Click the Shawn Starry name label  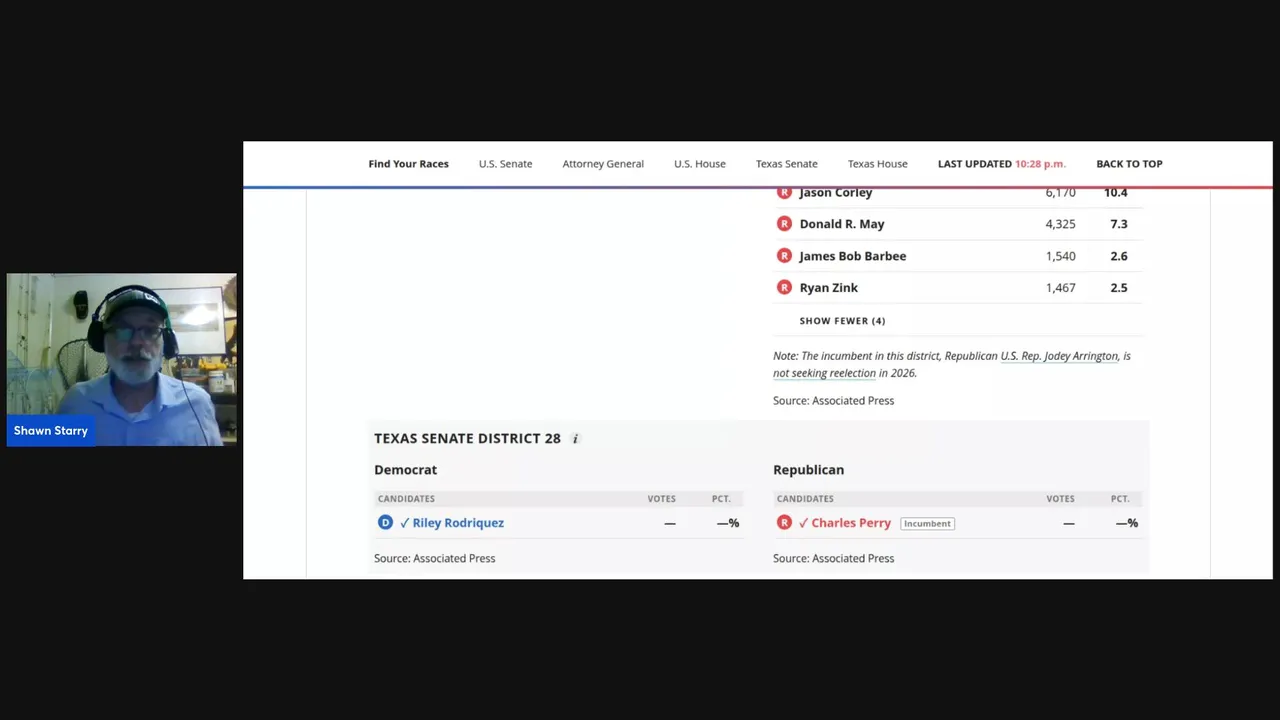pos(51,430)
